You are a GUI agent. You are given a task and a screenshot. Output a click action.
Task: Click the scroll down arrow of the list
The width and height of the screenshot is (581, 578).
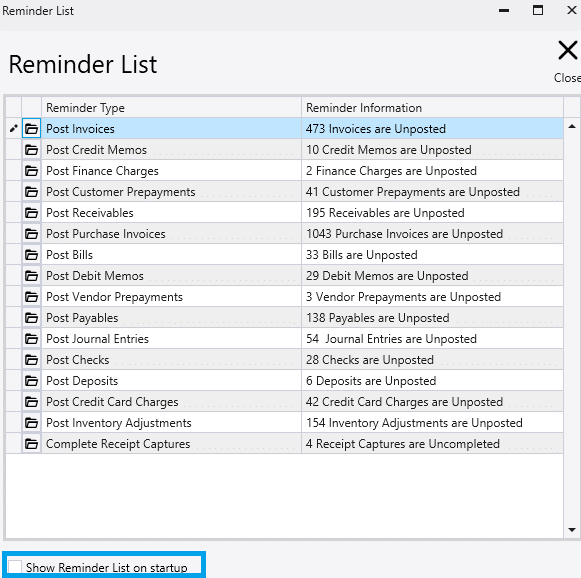572,530
